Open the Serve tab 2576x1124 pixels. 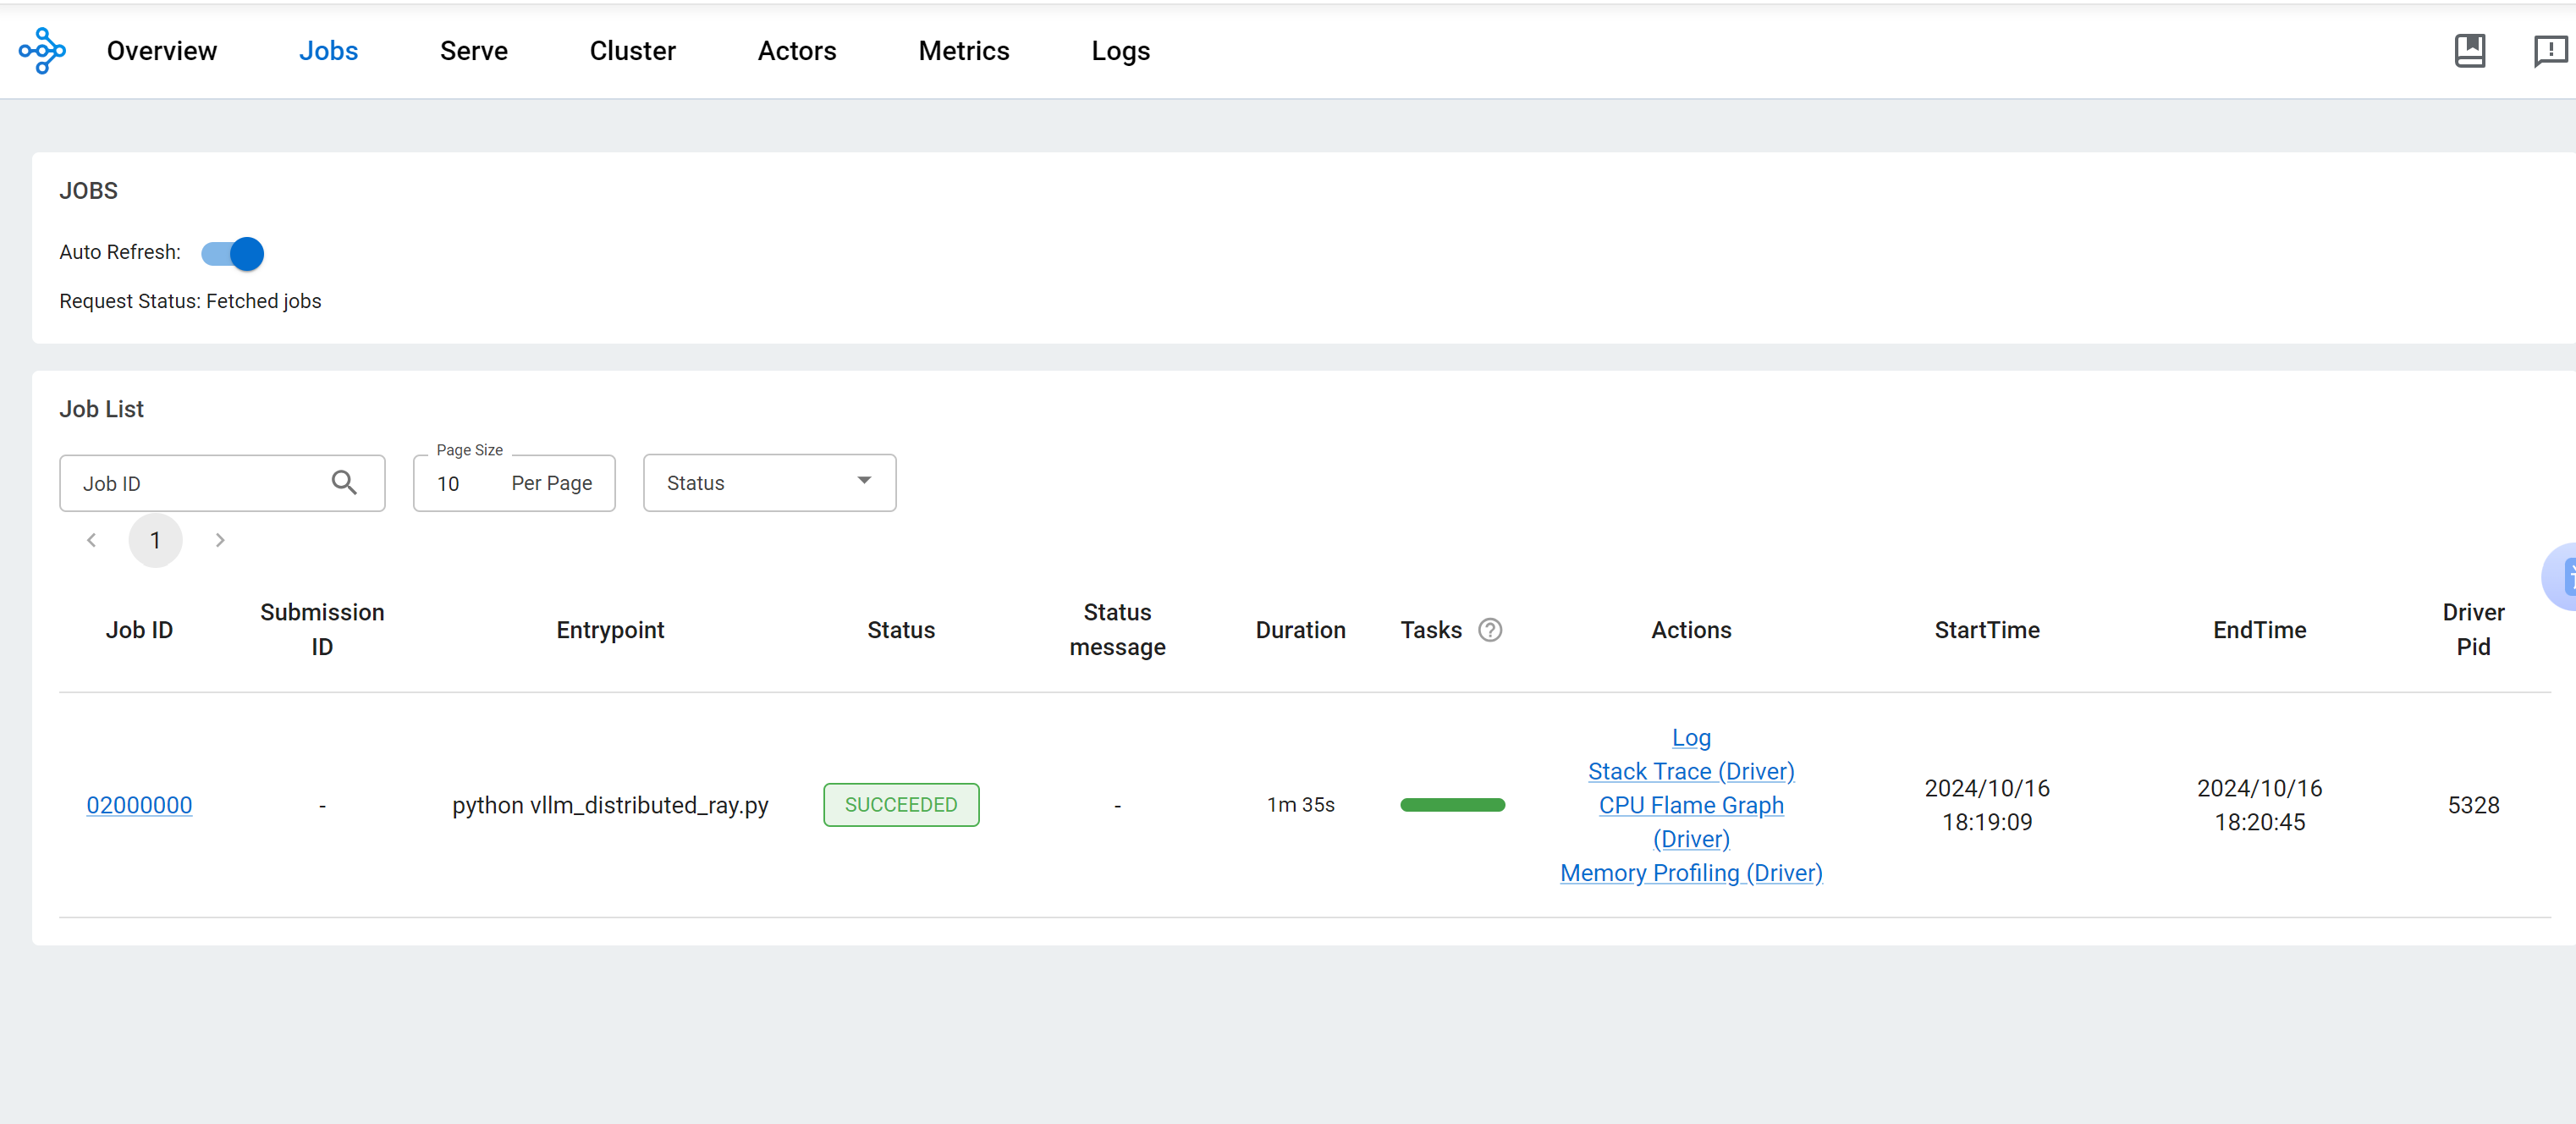[x=474, y=51]
